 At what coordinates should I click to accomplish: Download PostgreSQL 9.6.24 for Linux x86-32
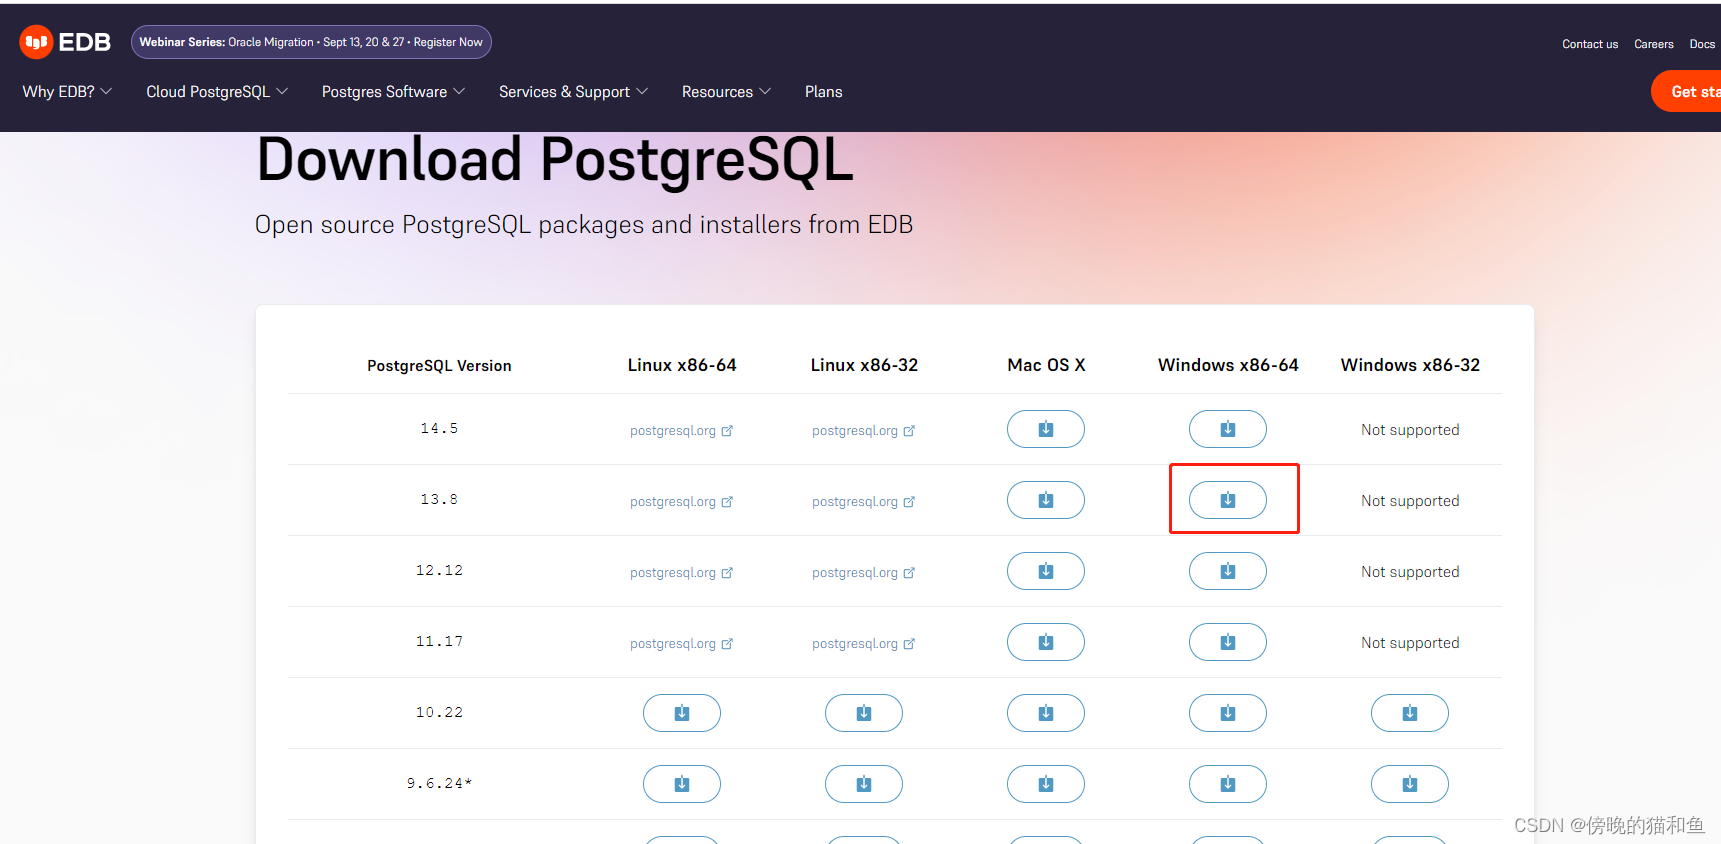pos(864,784)
